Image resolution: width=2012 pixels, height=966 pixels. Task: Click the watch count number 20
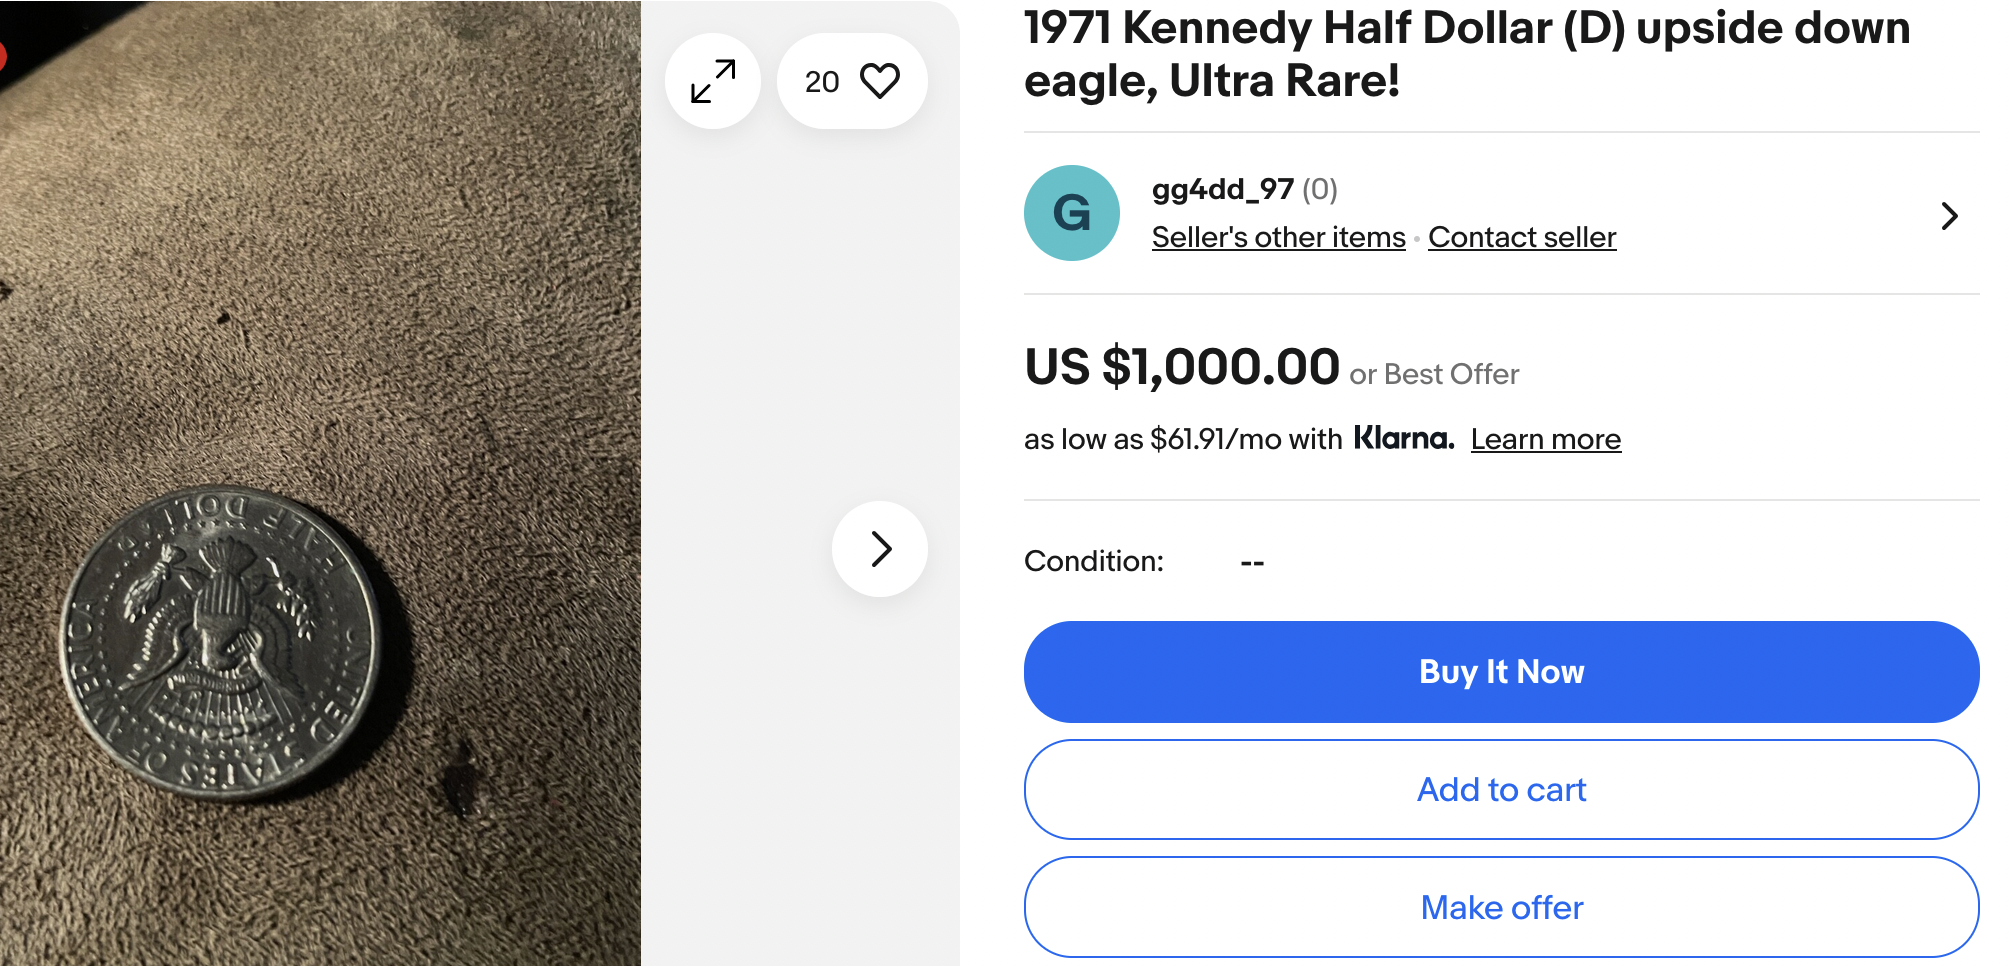[822, 82]
